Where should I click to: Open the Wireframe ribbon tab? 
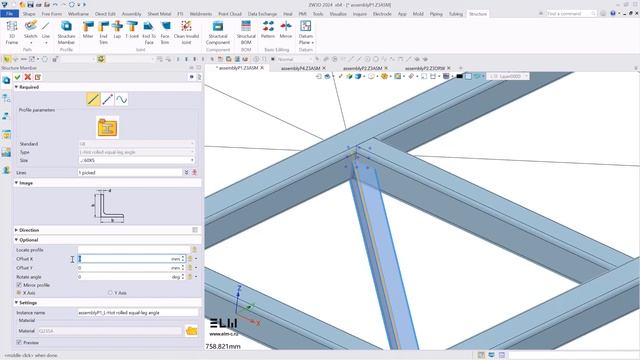pos(78,14)
